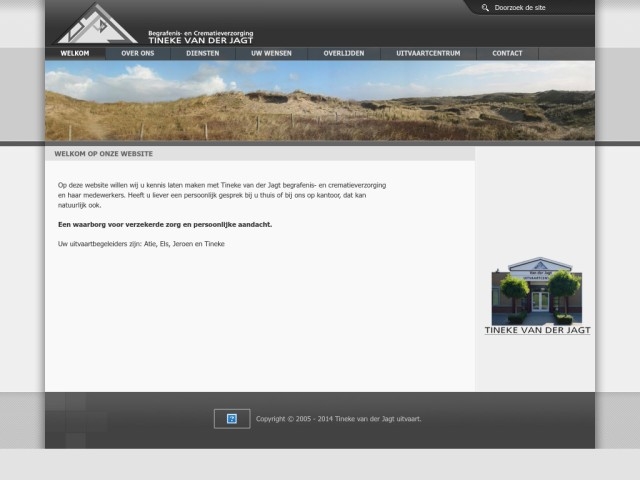Click the blue question mark icon in footer
Screen dimensions: 640x480
click(231, 419)
